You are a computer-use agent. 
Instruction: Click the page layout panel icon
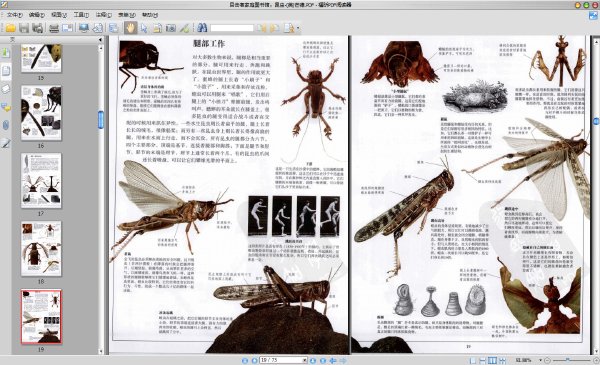(x=114, y=28)
